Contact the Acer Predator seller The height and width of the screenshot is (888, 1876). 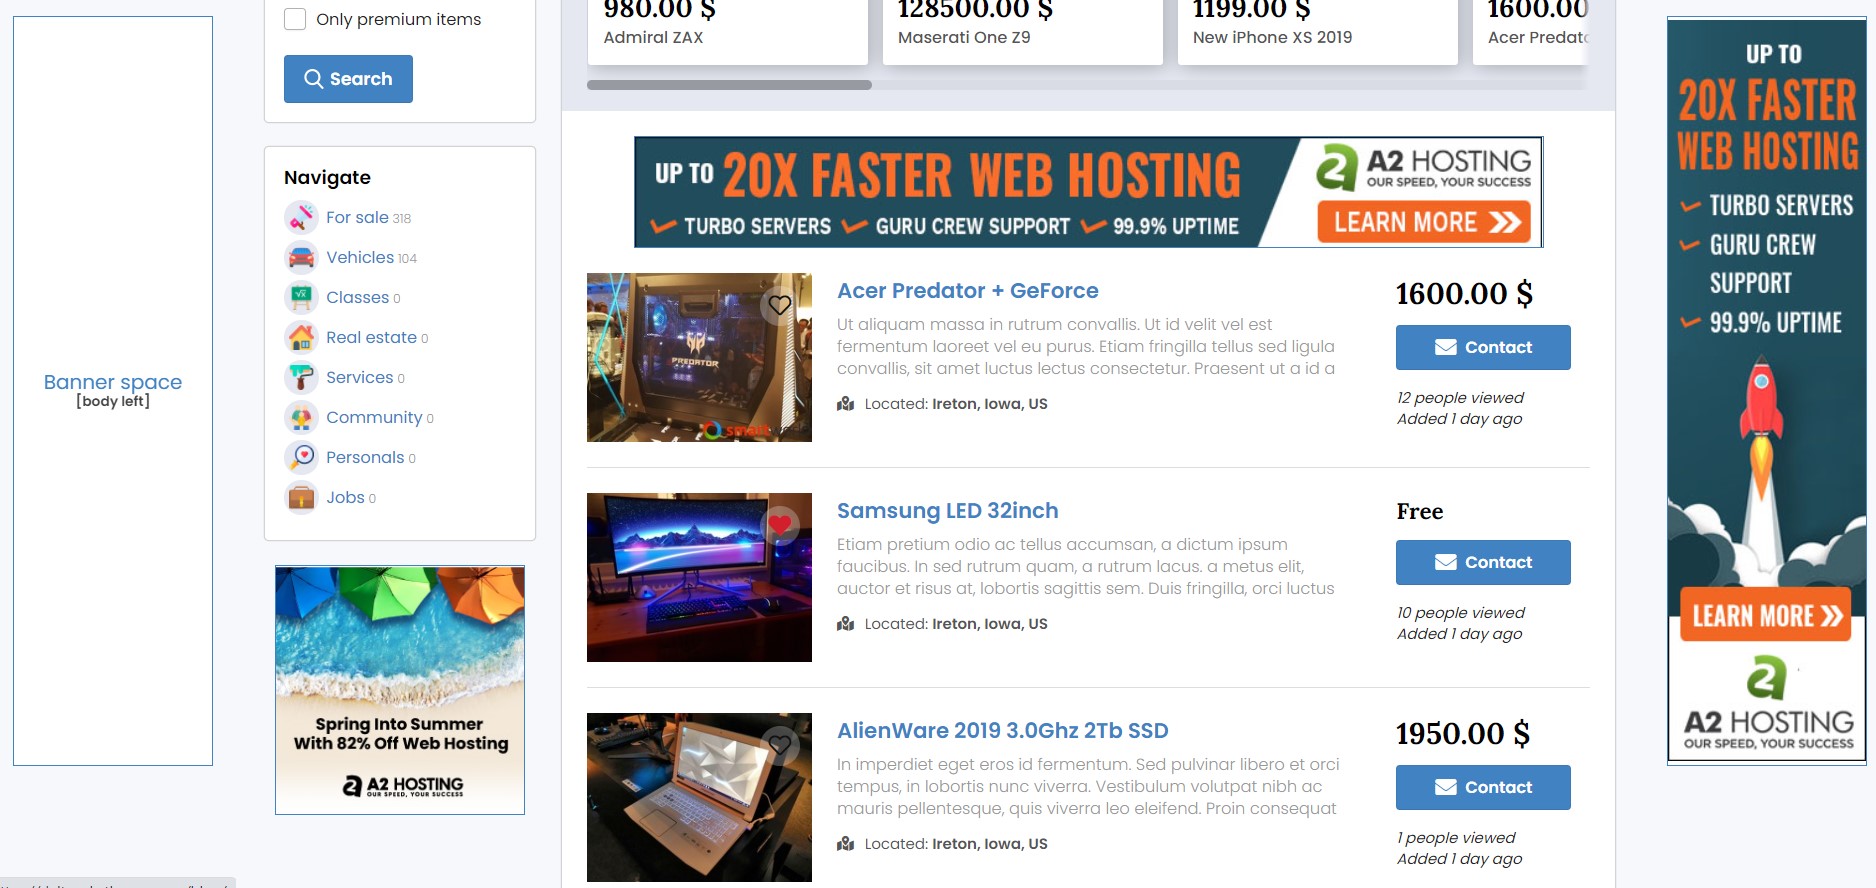click(1483, 347)
